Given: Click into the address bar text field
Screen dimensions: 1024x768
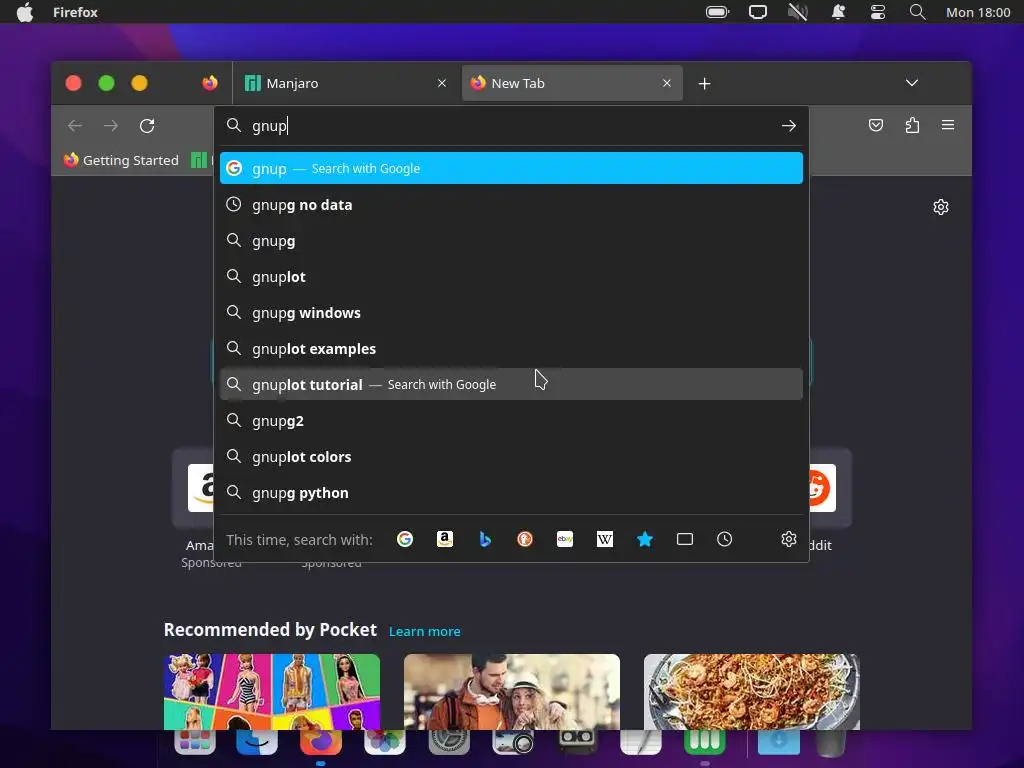Looking at the screenshot, I should [509, 125].
